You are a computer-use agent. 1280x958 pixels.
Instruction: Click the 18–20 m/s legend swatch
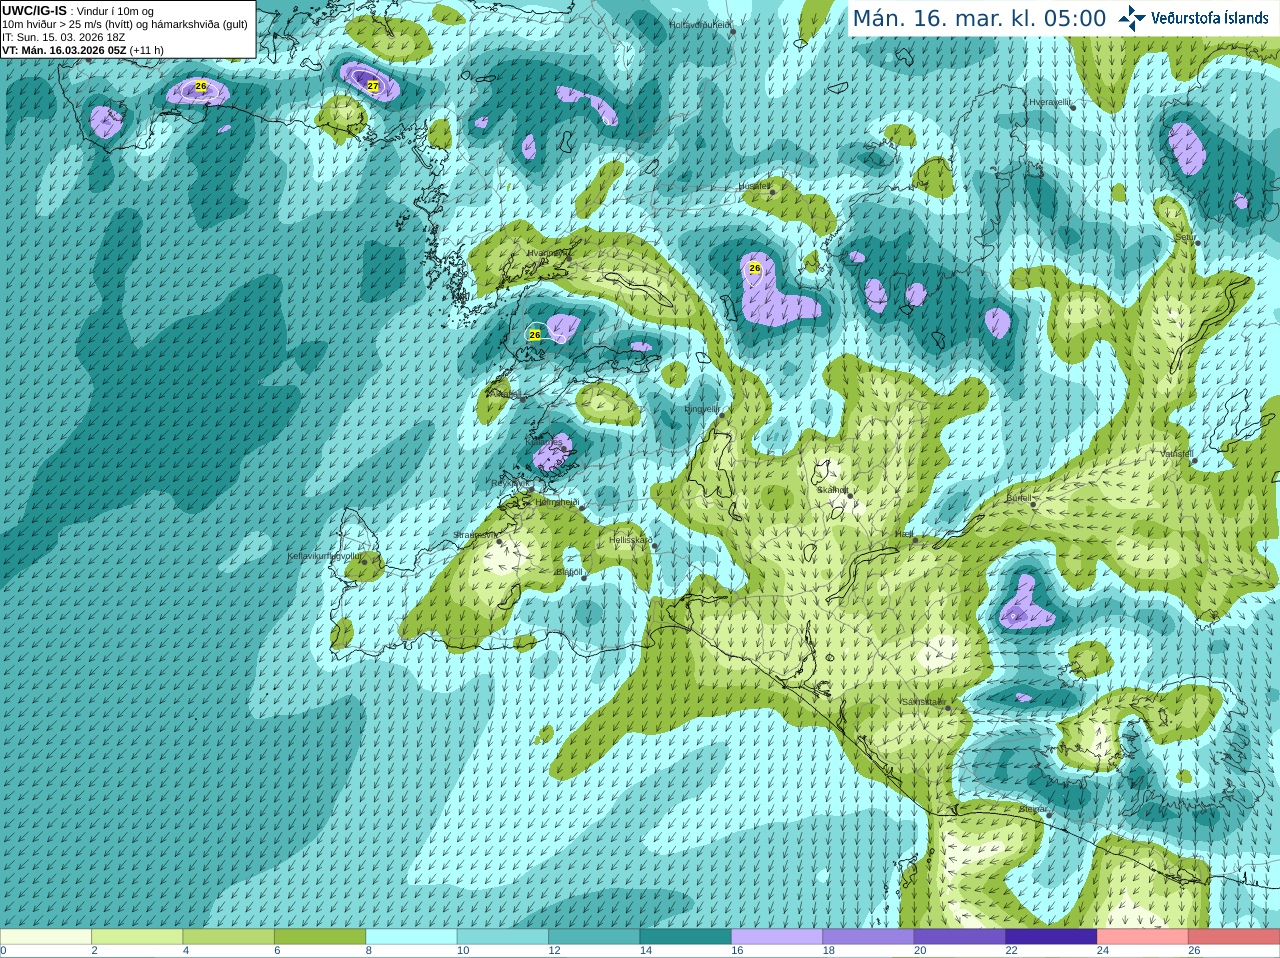pyautogui.click(x=868, y=937)
